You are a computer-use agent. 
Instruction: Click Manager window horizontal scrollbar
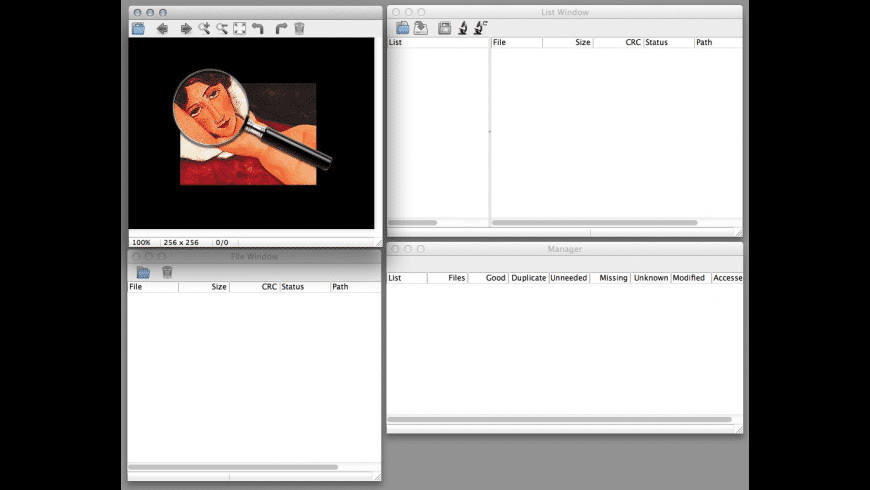click(x=559, y=420)
